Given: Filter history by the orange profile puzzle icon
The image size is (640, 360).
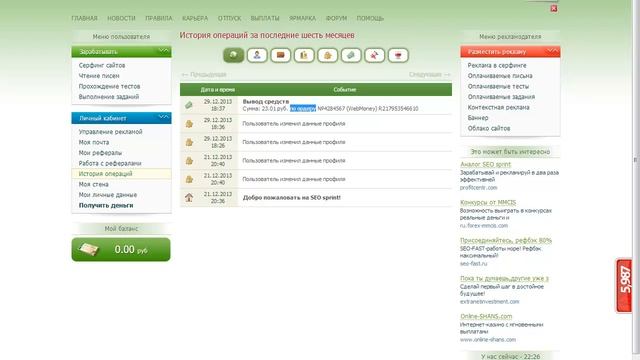Looking at the screenshot, I should pos(327,55).
